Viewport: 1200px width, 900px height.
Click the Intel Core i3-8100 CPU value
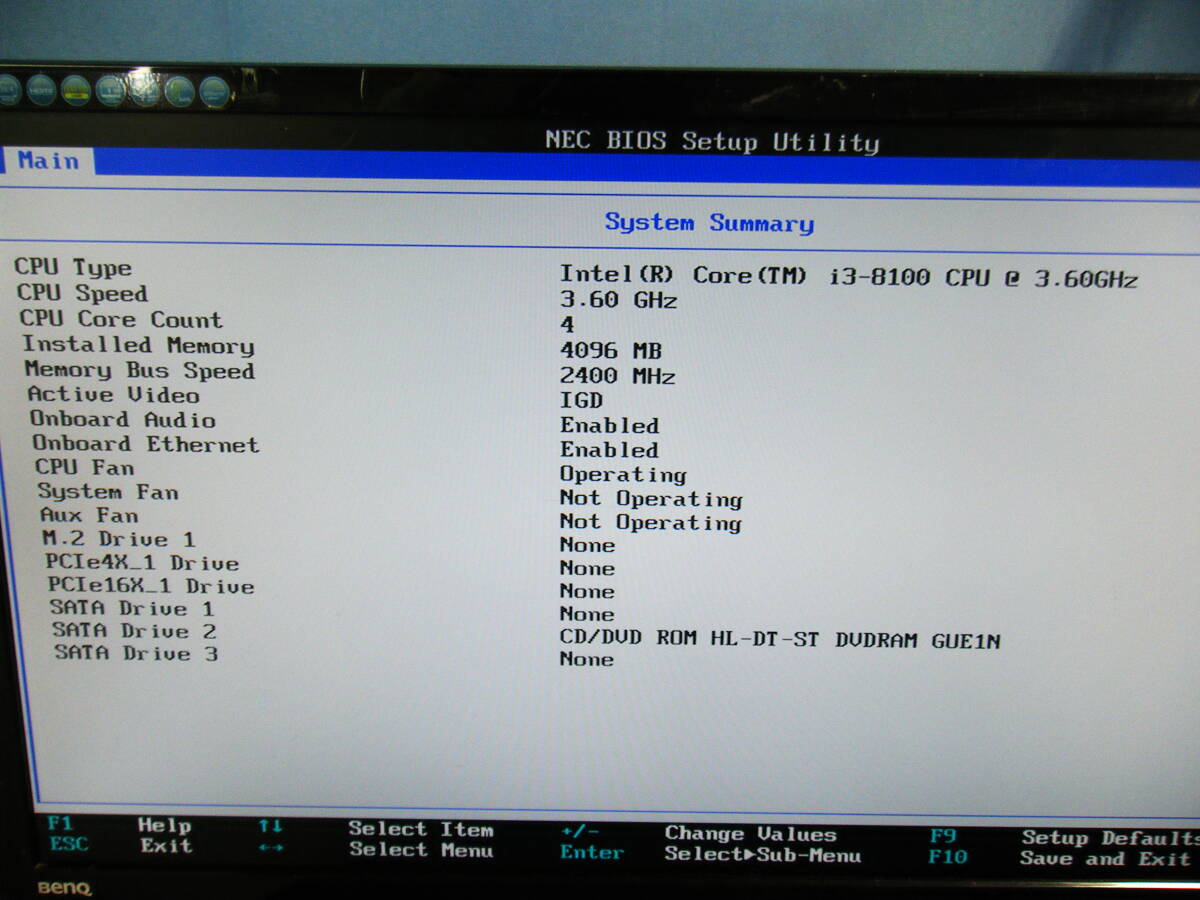[x=848, y=276]
